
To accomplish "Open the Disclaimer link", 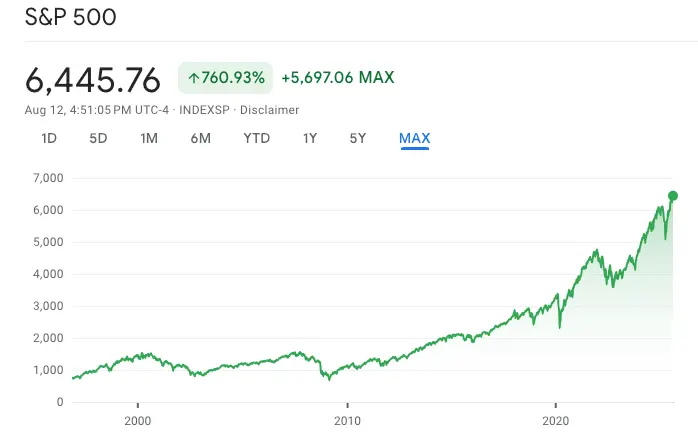I will click(x=270, y=110).
